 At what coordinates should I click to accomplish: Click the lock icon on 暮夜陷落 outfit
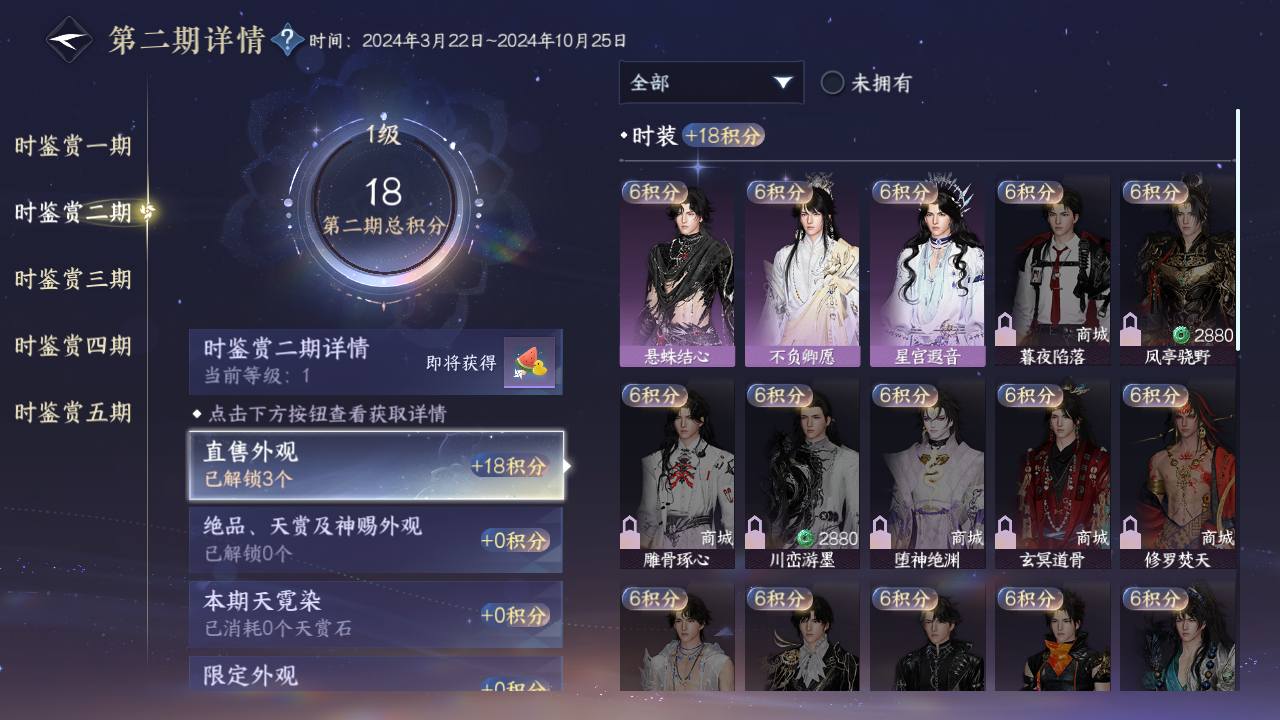click(x=1005, y=328)
